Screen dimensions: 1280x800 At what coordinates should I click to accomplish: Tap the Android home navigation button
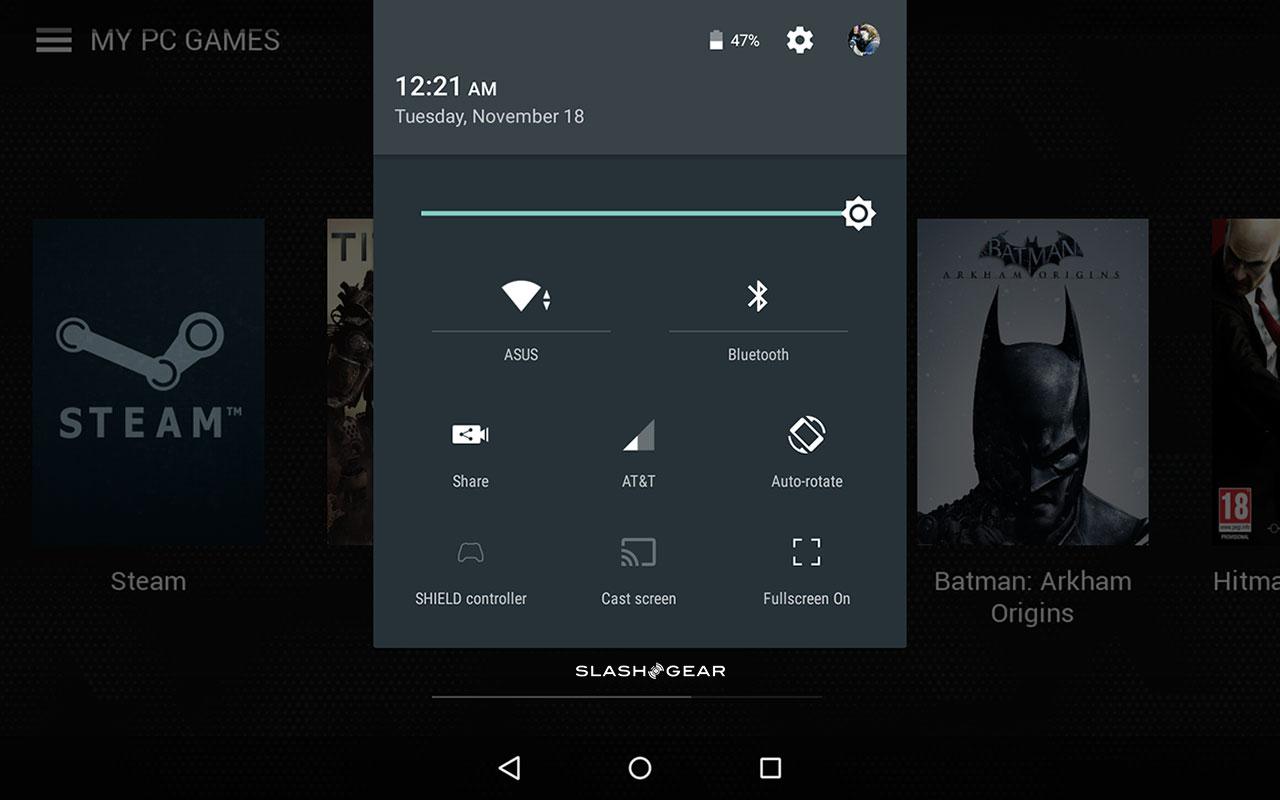[x=640, y=767]
